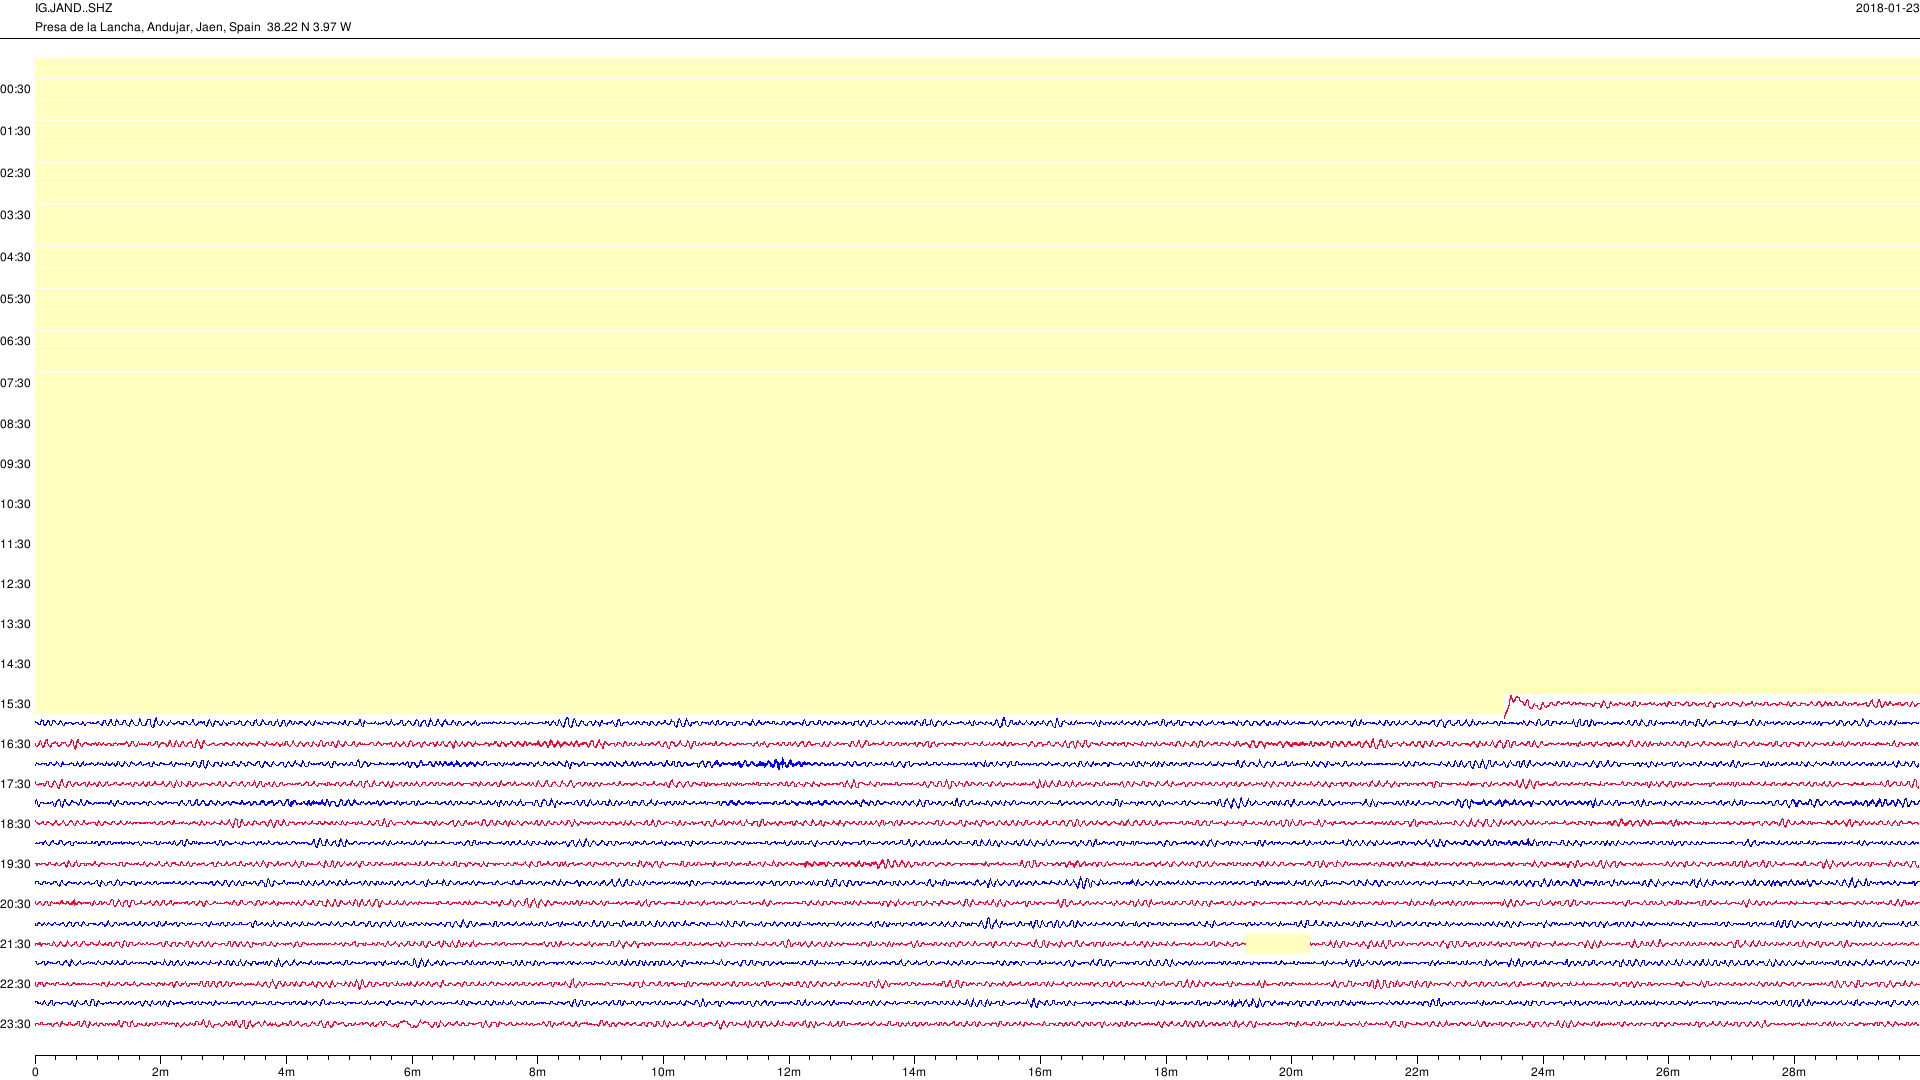Click the 08:30 row time label
The image size is (1920, 1080).
pyautogui.click(x=15, y=424)
